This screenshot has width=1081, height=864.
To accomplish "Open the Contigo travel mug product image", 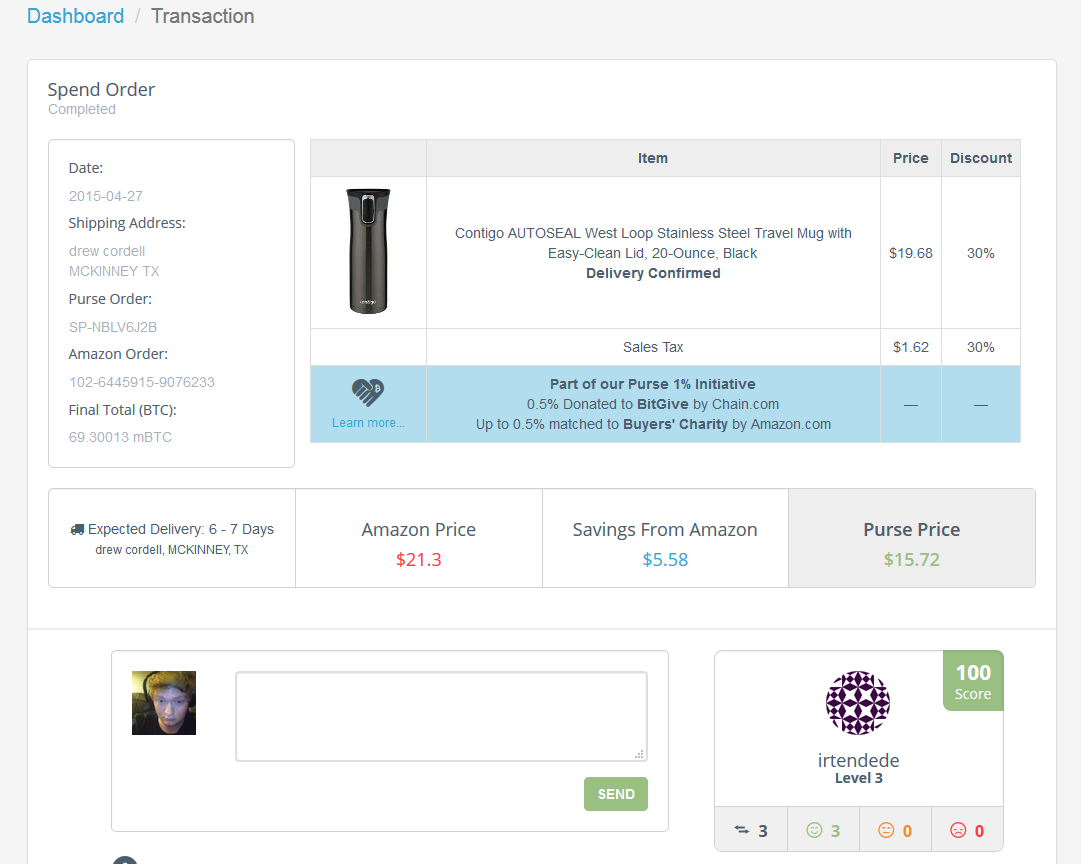I will click(368, 251).
